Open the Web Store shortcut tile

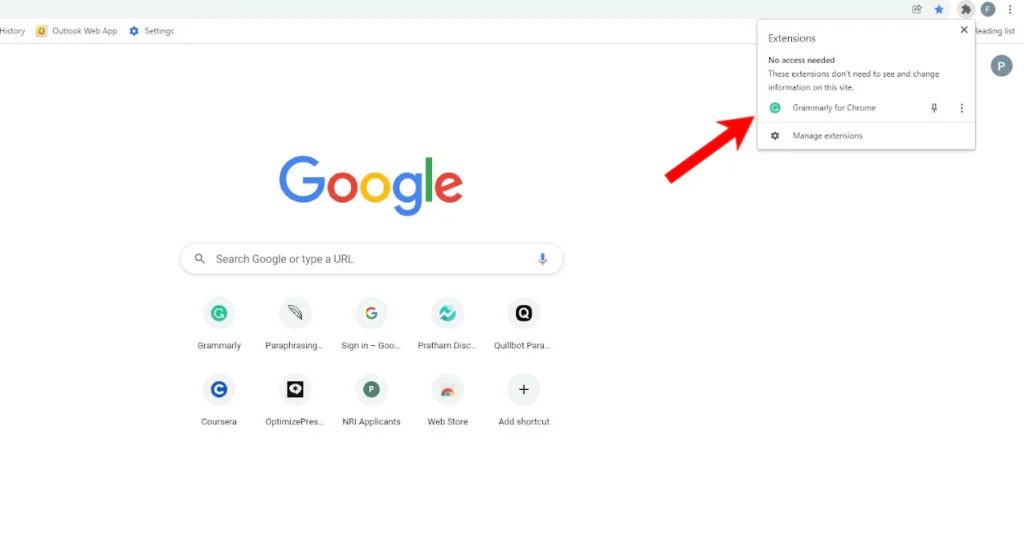tap(447, 401)
